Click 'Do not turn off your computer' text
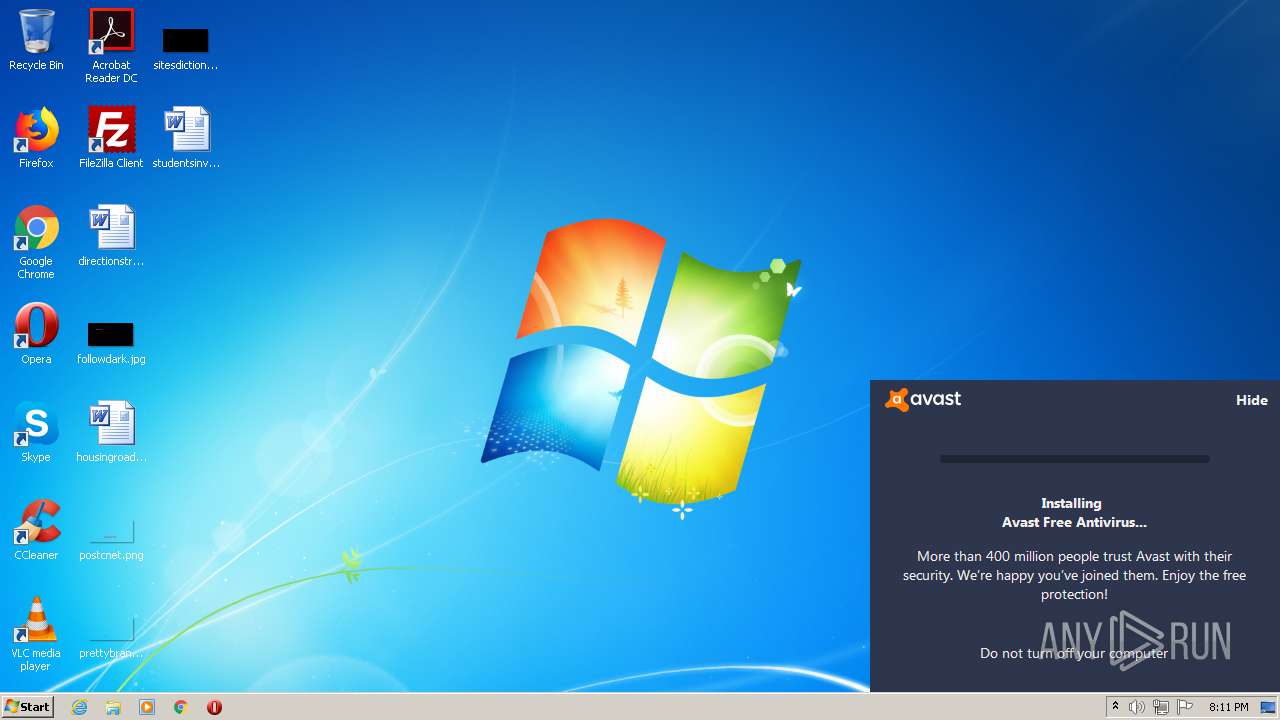This screenshot has width=1280, height=720. (x=1074, y=653)
